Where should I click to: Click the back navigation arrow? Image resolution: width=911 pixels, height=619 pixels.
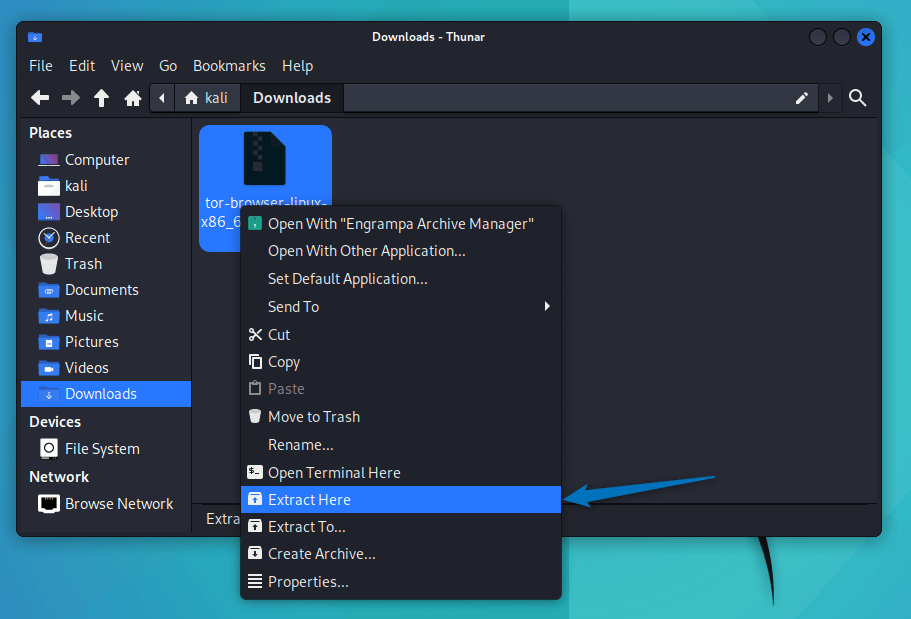(x=39, y=97)
